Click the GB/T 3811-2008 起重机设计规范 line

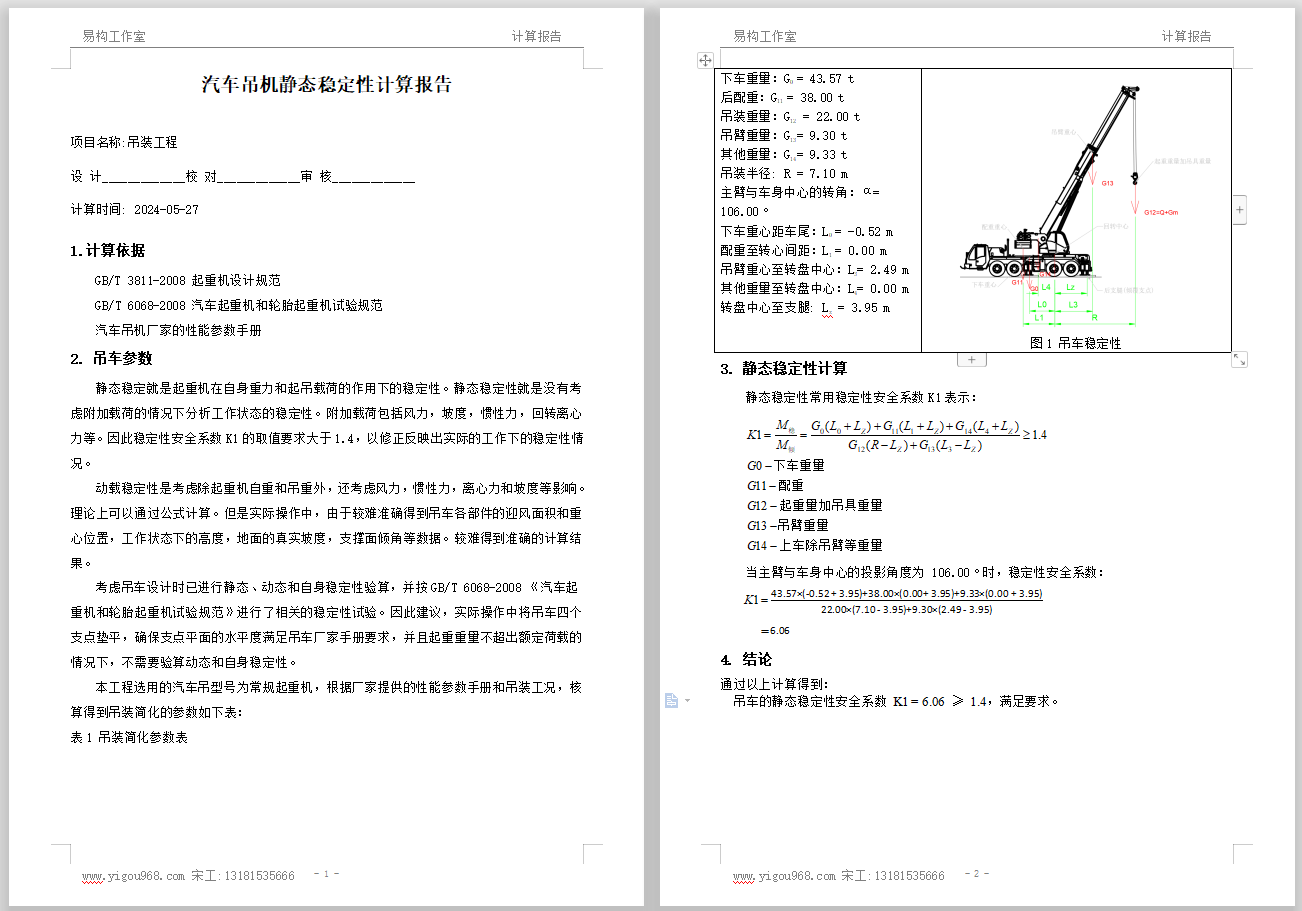coord(188,281)
